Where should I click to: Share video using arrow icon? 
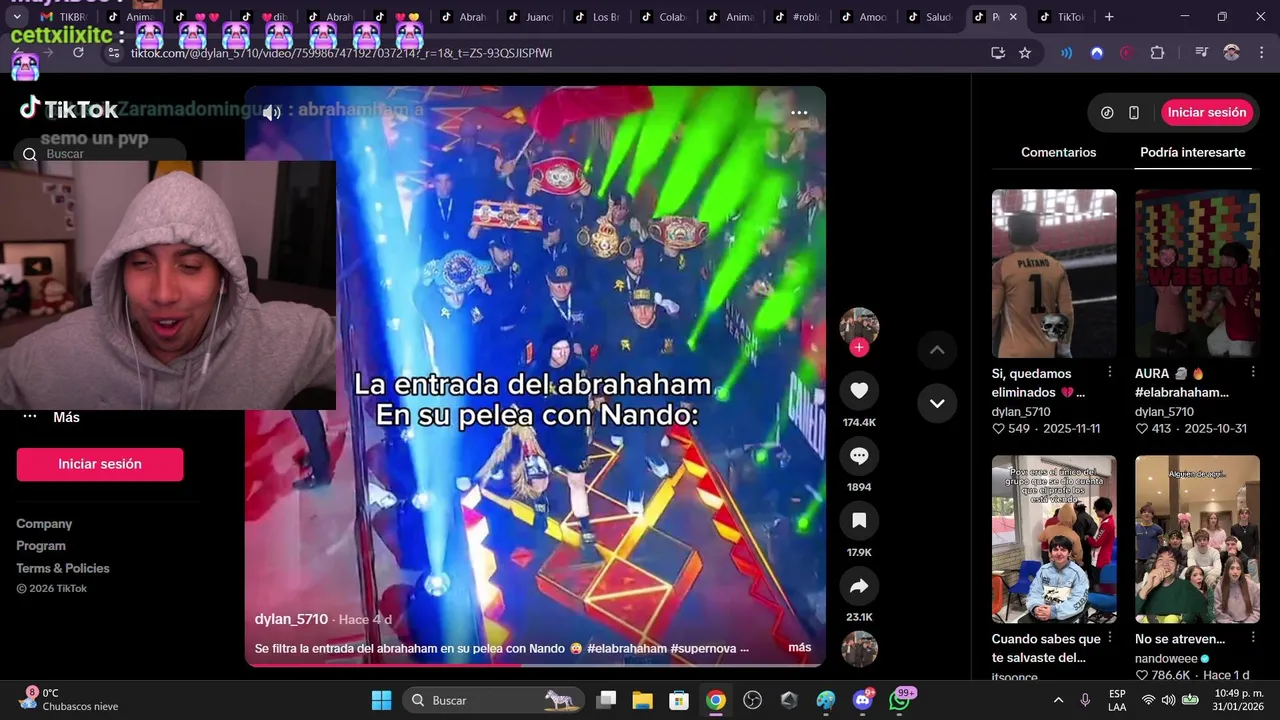point(858,586)
